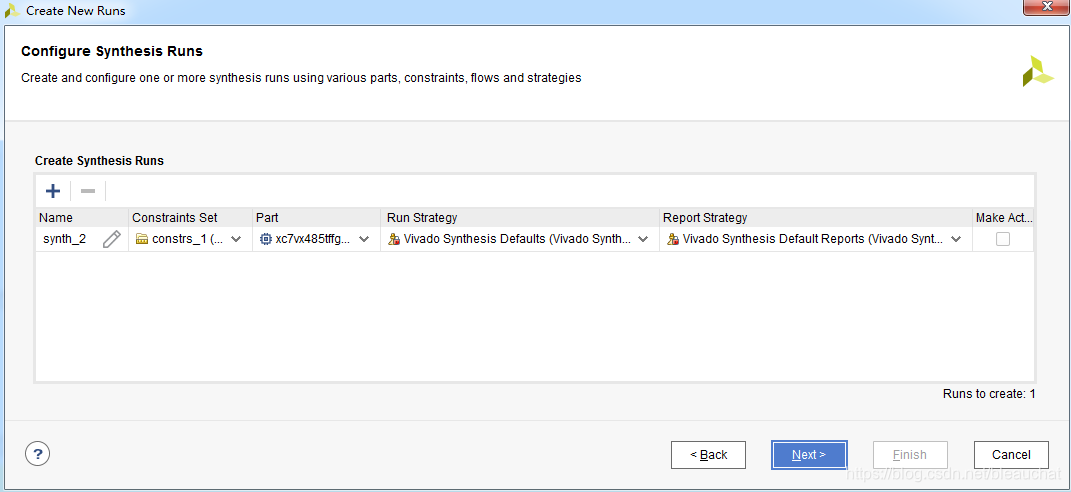The image size is (1071, 492).
Task: Click the constrs_1 constraints set value
Action: 187,239
